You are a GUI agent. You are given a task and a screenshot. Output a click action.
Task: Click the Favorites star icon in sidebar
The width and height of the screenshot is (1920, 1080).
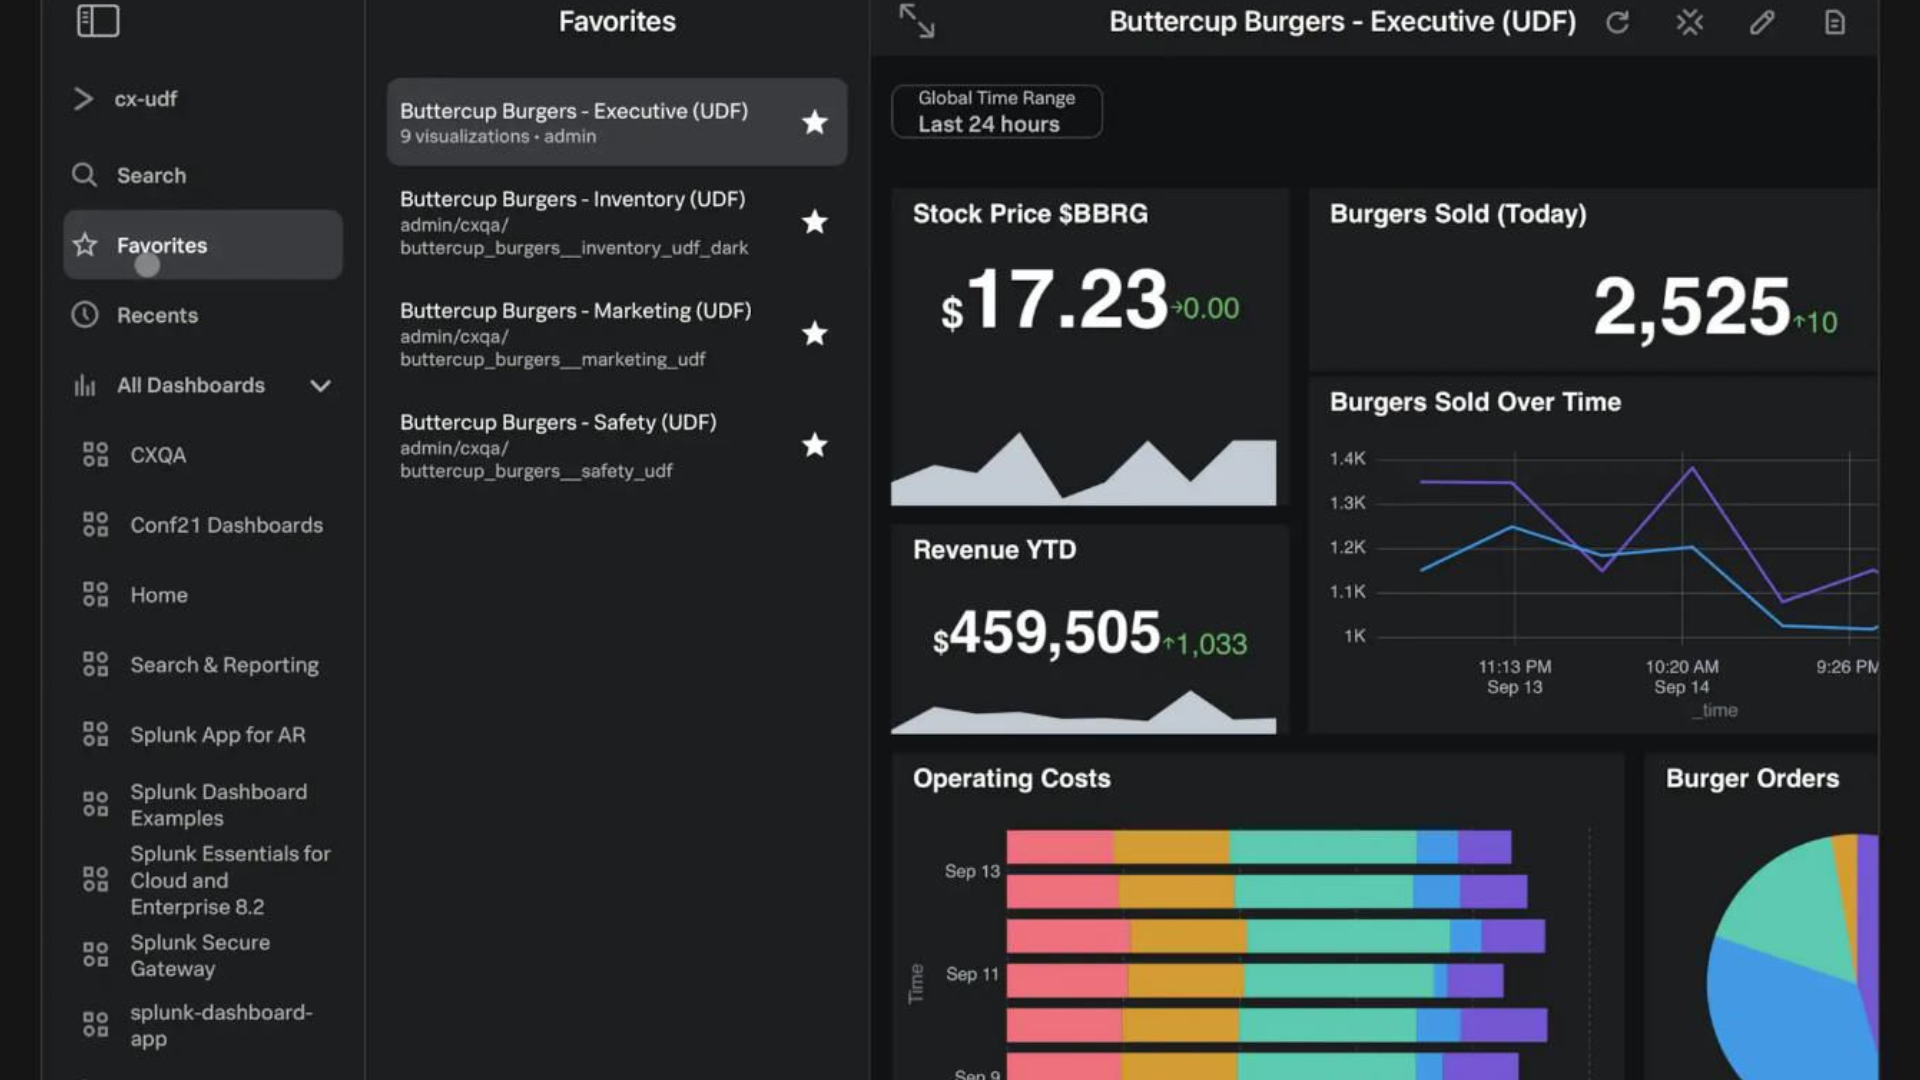[x=85, y=245]
